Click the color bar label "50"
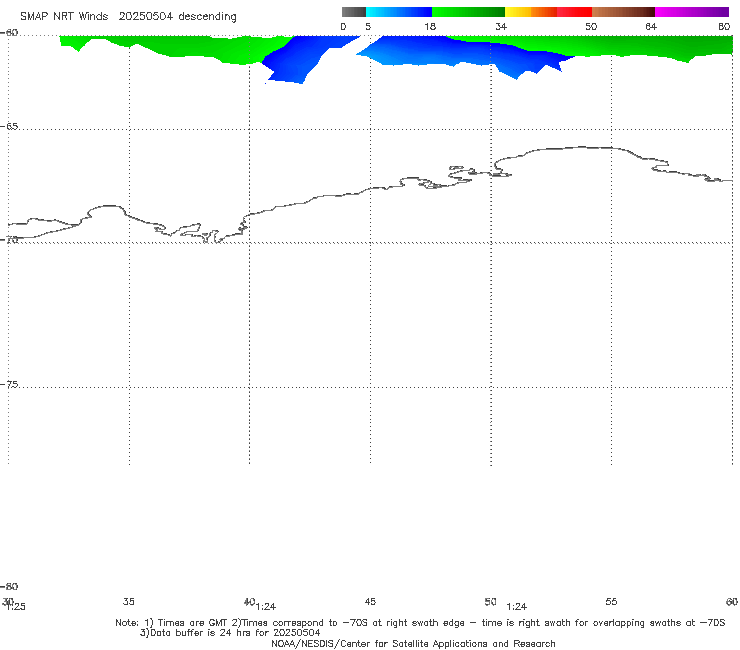The height and width of the screenshot is (650, 740). pos(591,26)
